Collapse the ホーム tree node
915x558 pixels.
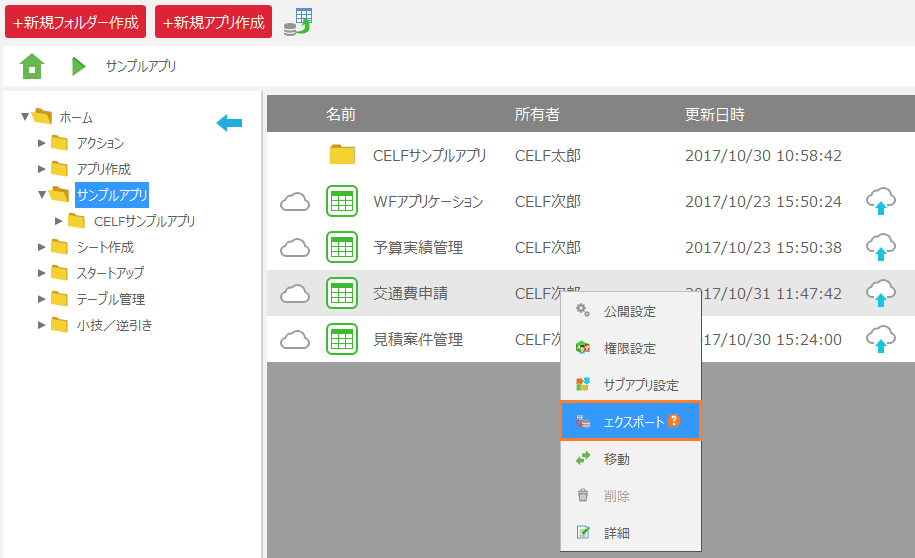pyautogui.click(x=25, y=117)
